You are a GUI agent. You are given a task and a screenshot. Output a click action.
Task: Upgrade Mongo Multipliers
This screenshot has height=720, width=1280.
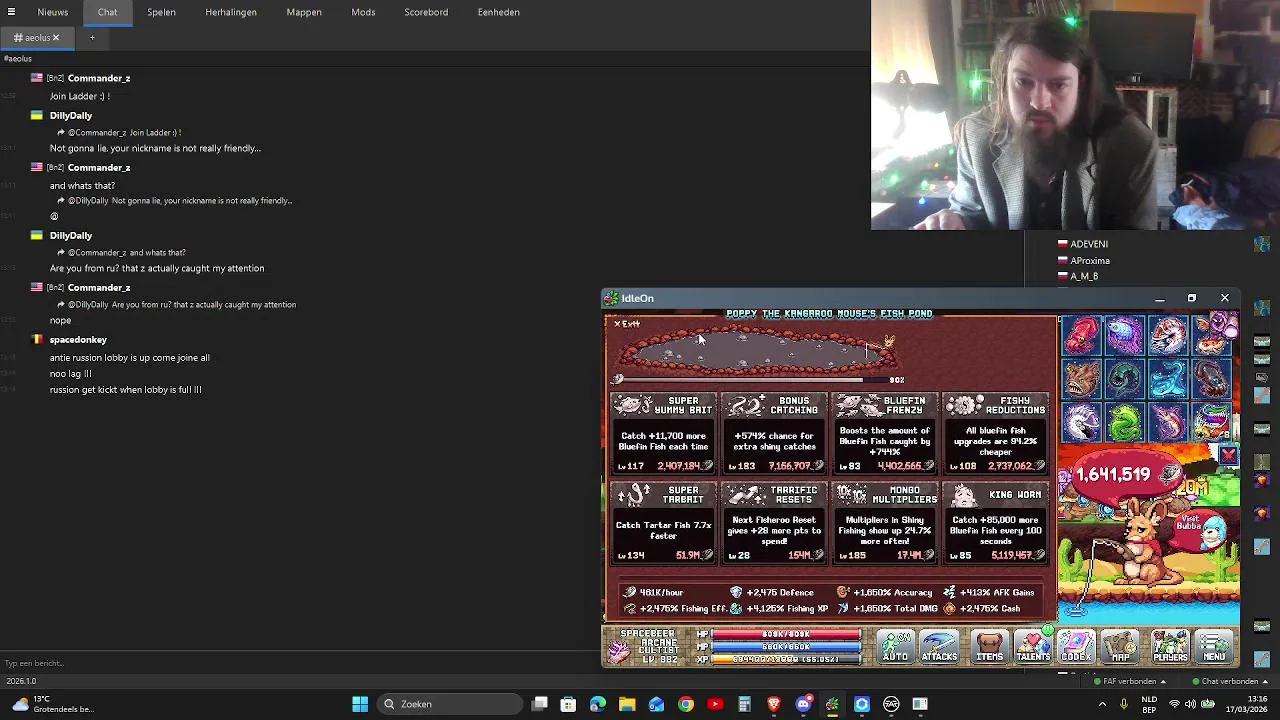885,523
